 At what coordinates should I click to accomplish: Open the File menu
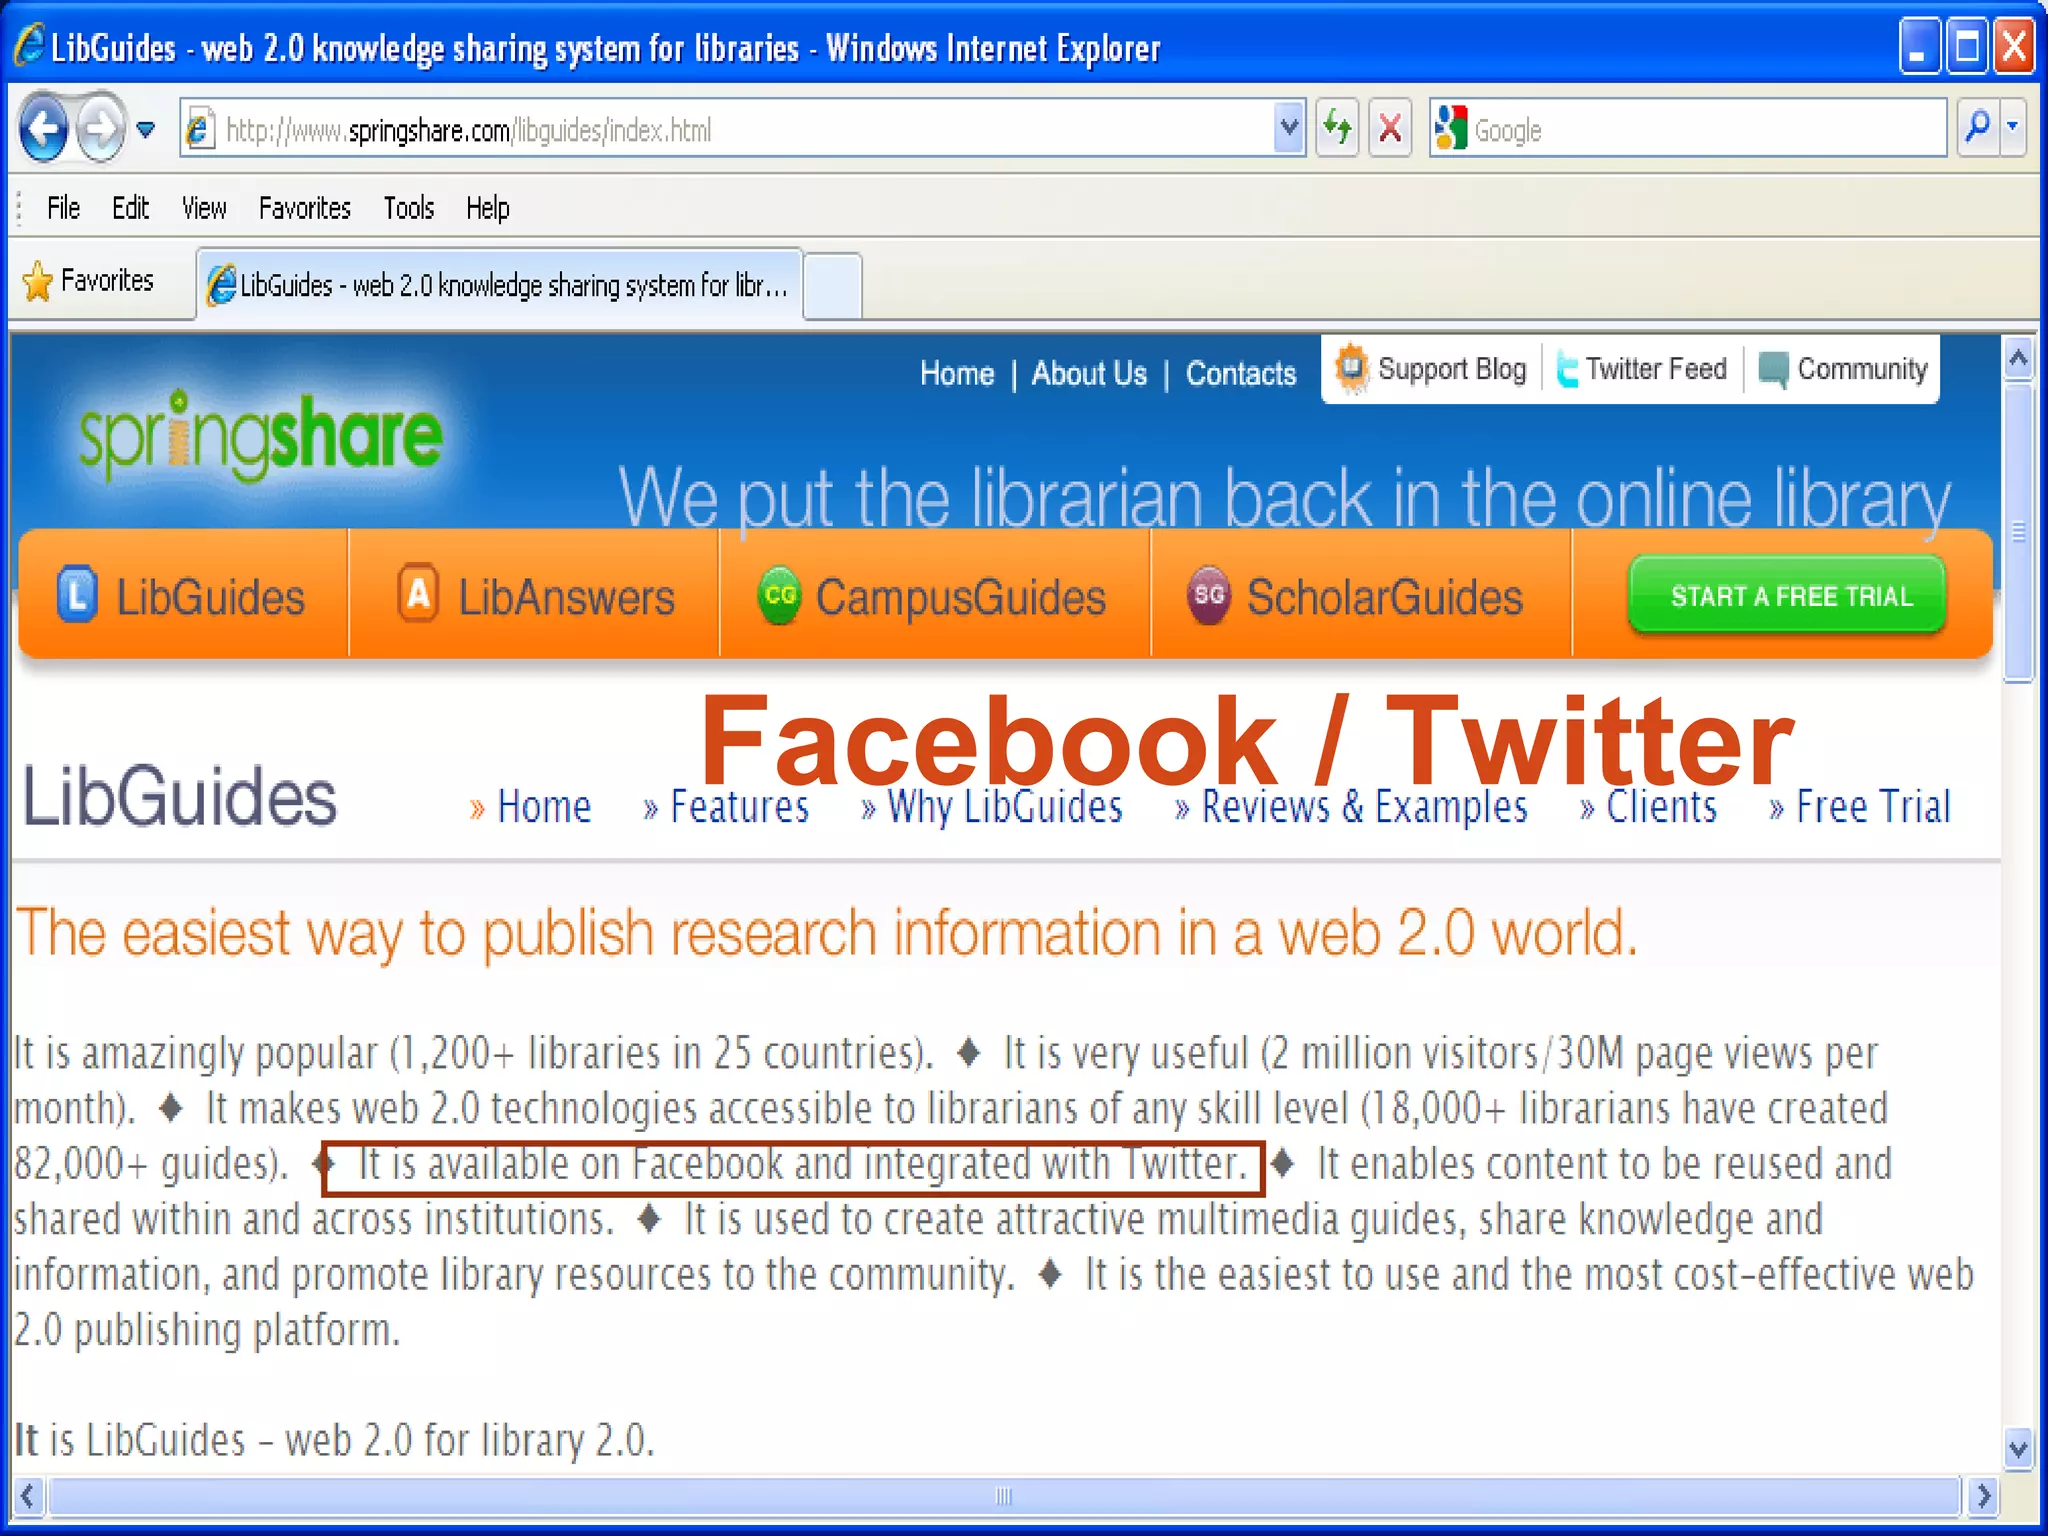click(x=63, y=208)
